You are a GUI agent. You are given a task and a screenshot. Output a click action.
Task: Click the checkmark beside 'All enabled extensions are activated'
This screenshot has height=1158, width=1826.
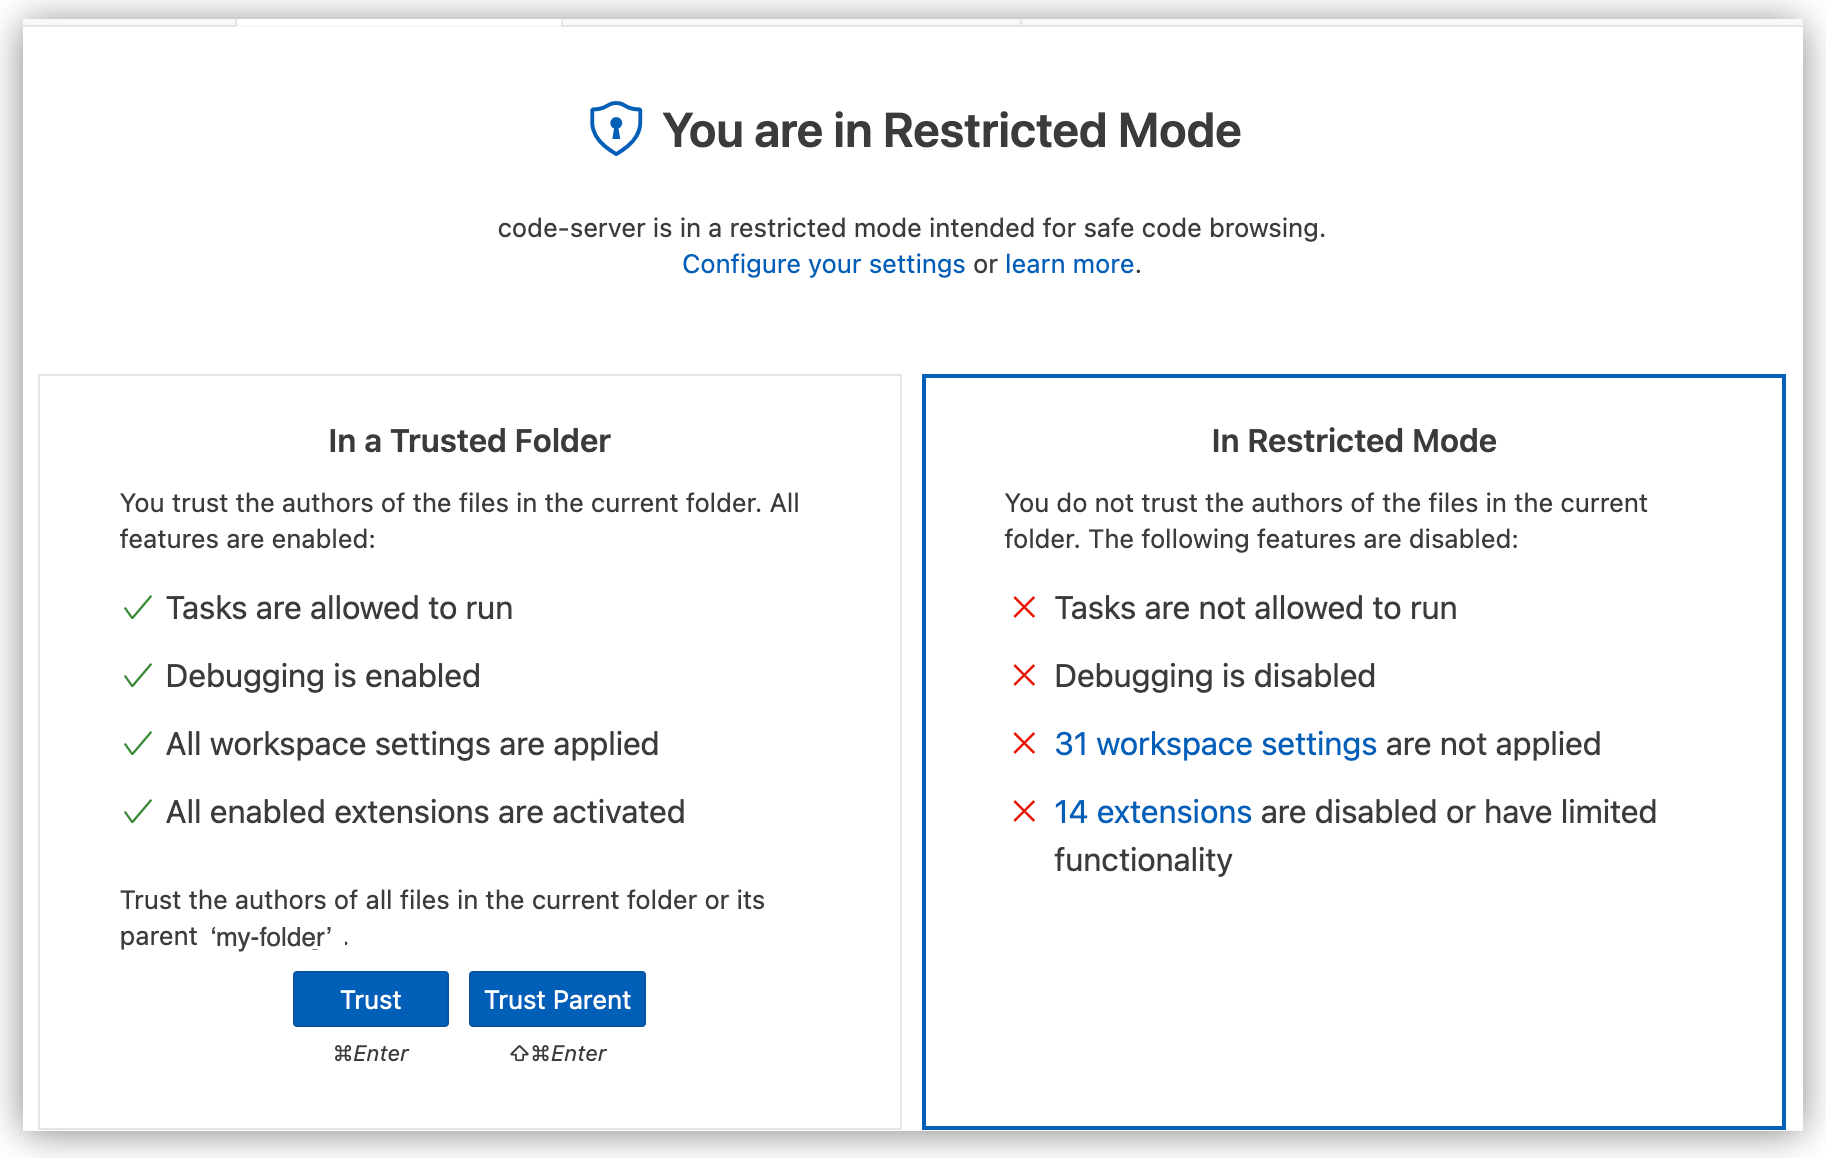point(136,811)
